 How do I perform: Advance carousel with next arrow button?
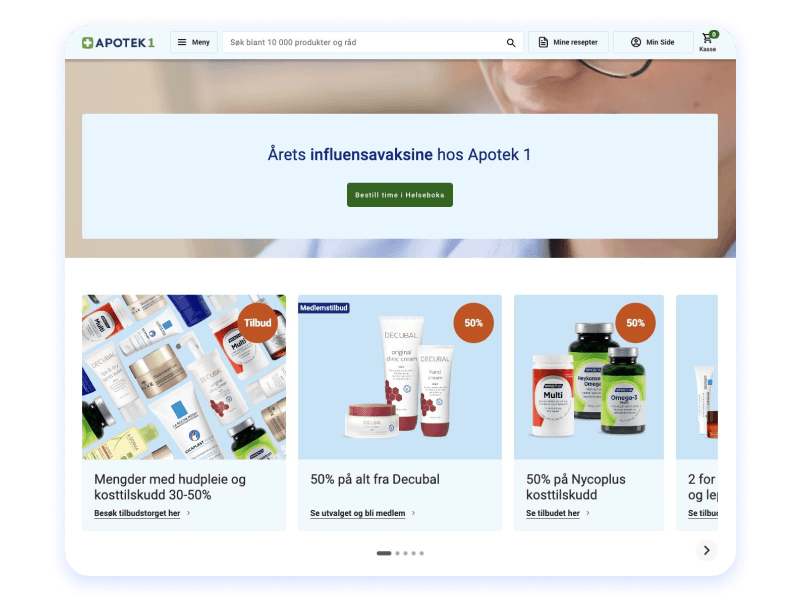click(x=707, y=550)
